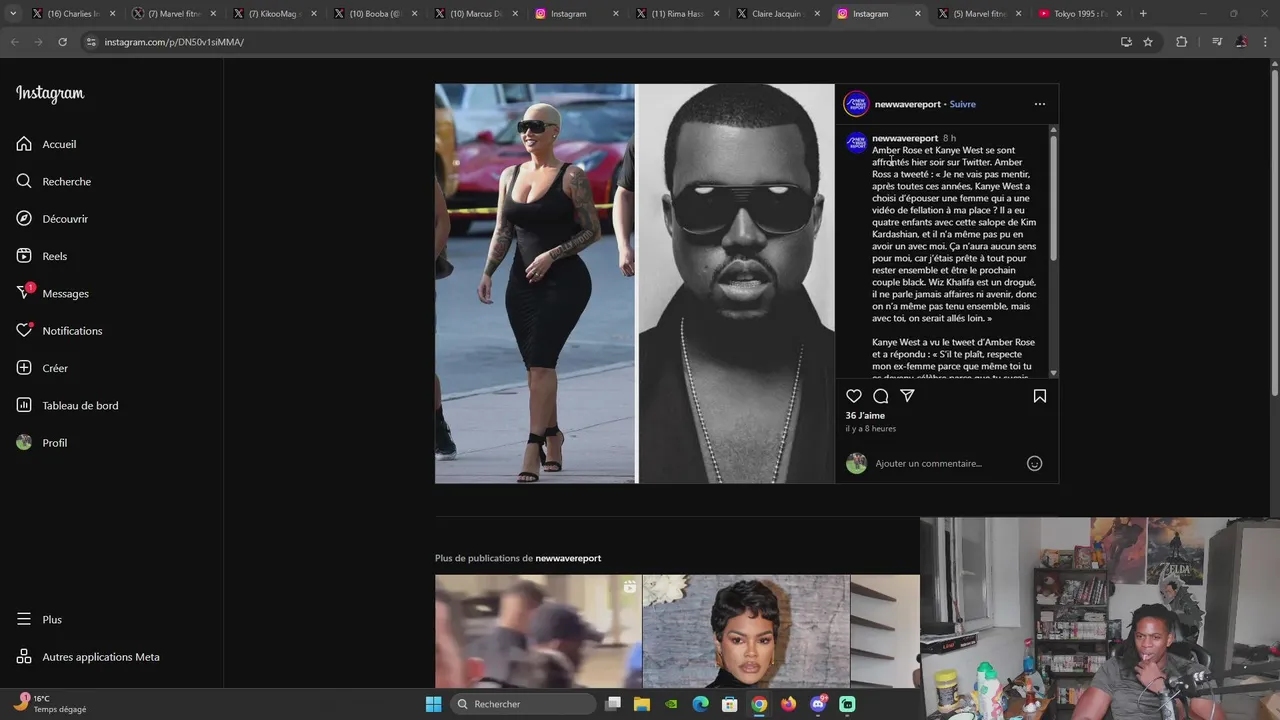Open File Explorer from the taskbar
This screenshot has width=1280, height=720.
click(x=642, y=704)
